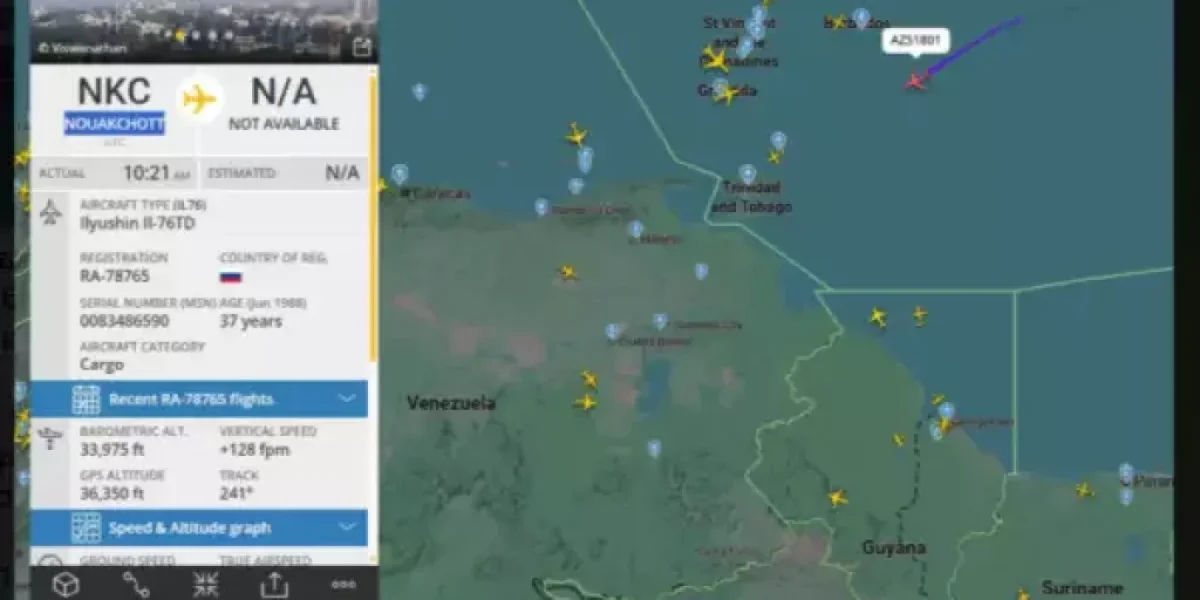Select the follow aircraft arrows icon
Viewport: 1200px width, 600px height.
205,584
